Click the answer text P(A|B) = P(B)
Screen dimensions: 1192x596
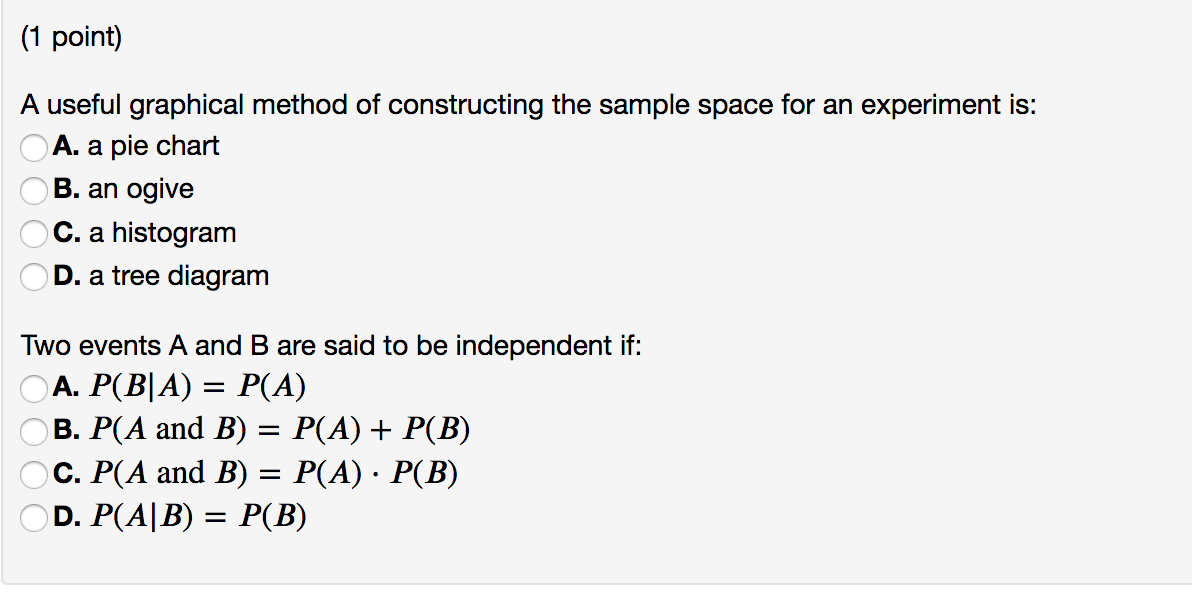[197, 516]
